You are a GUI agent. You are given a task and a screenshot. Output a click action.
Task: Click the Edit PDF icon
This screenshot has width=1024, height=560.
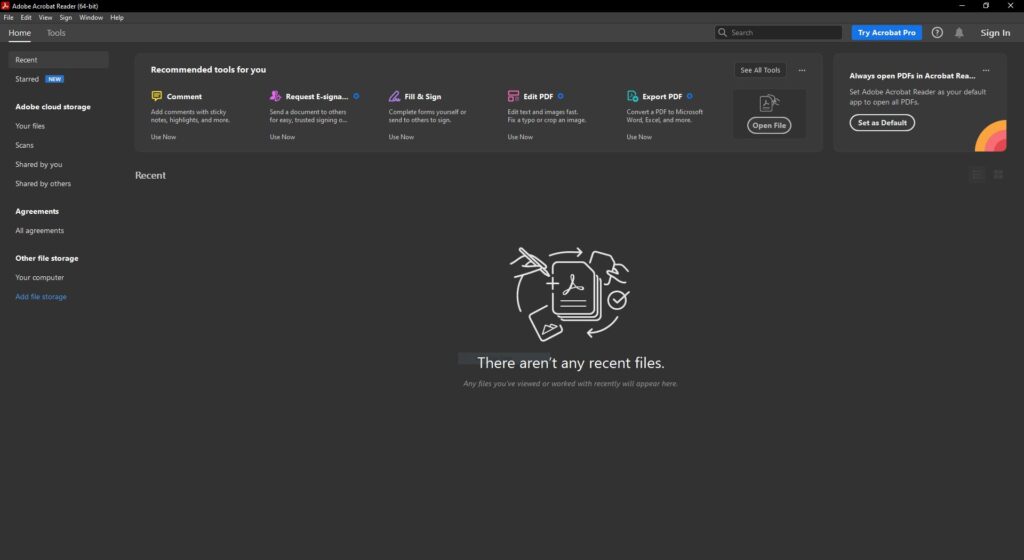tap(513, 96)
